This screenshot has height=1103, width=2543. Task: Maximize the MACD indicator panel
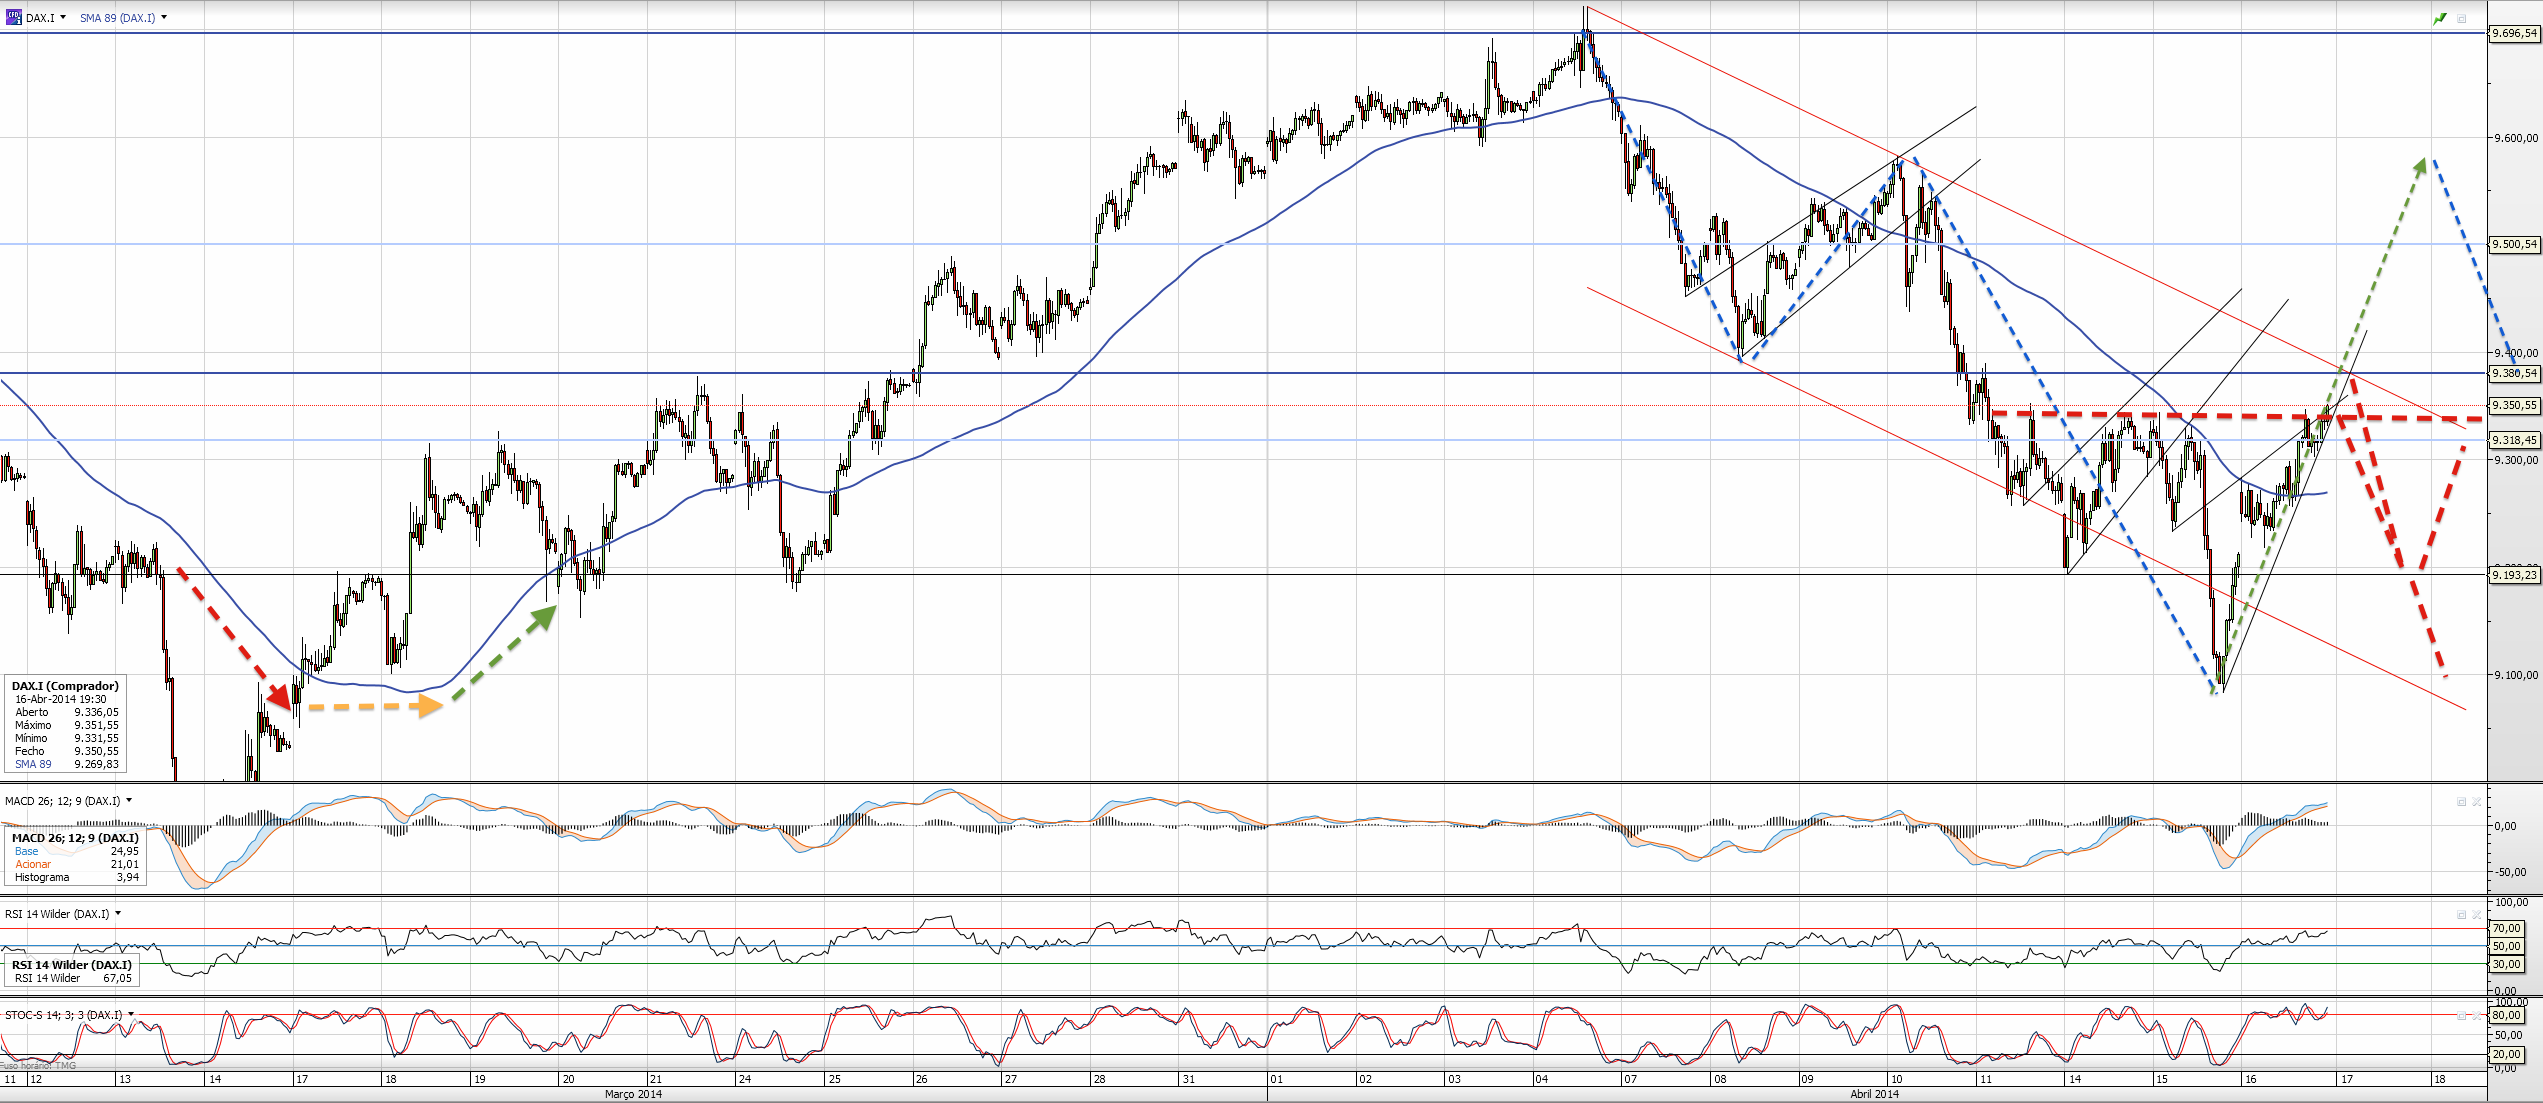pyautogui.click(x=2461, y=802)
